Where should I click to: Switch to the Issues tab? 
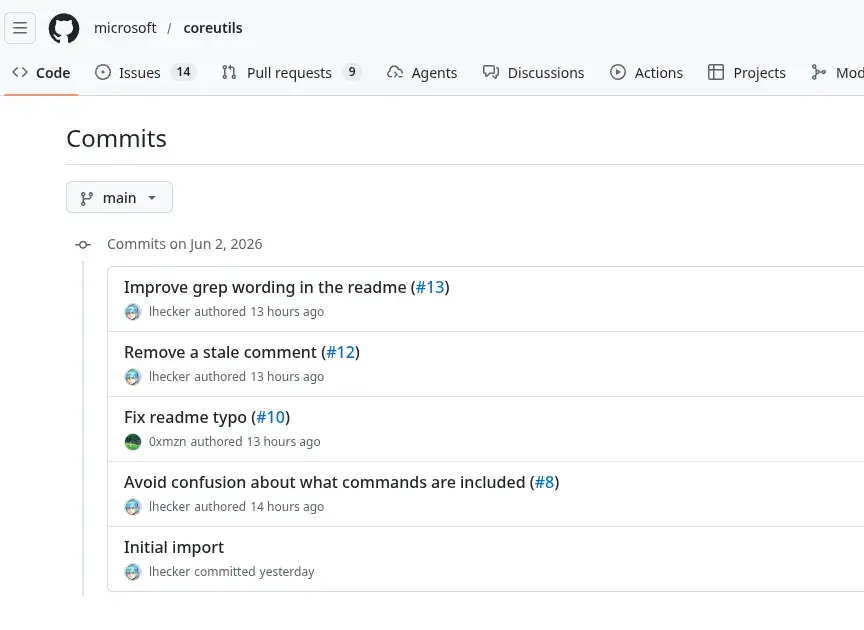pos(145,73)
